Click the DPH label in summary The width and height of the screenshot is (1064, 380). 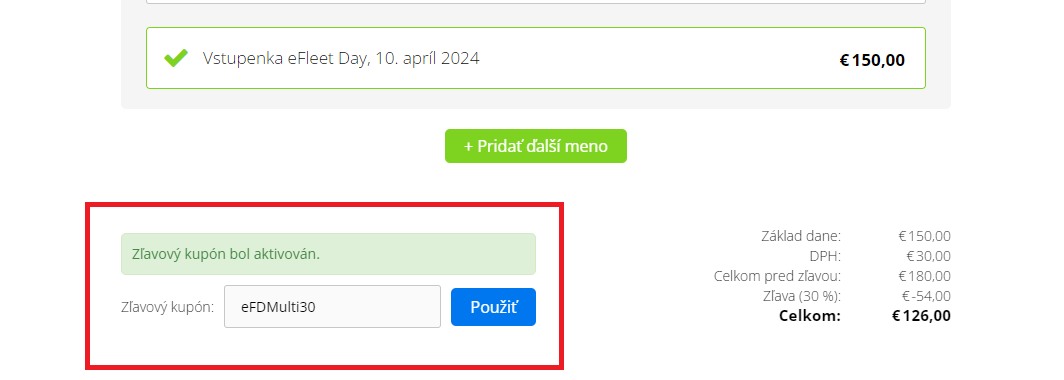coord(825,256)
